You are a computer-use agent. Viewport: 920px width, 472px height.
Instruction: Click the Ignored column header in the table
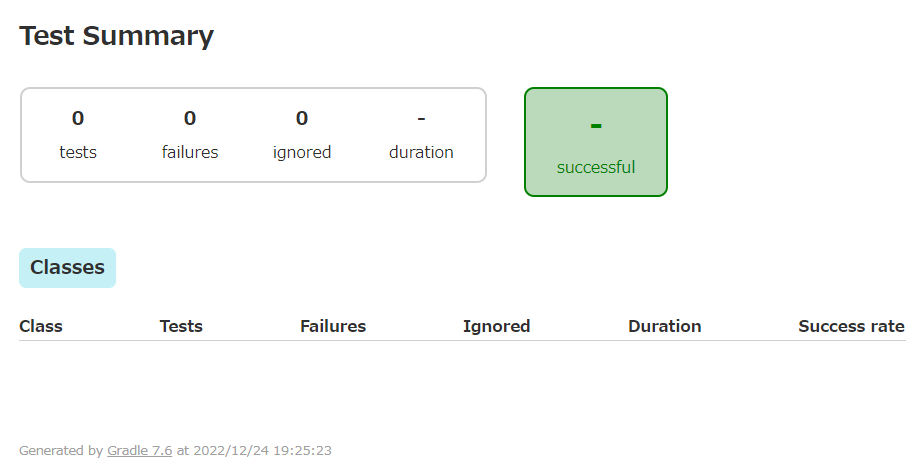coord(496,326)
